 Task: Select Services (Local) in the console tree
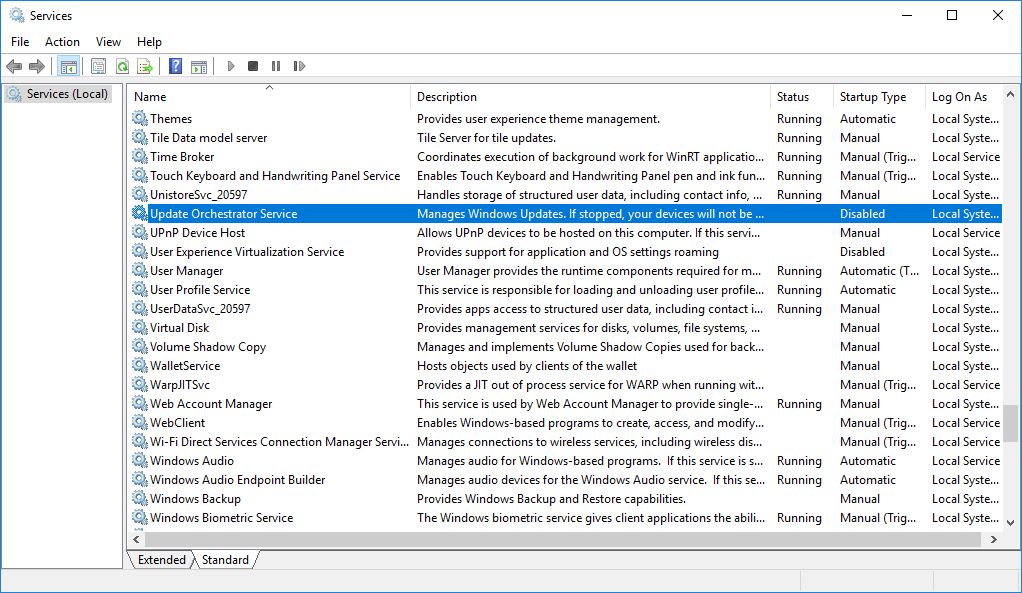[x=67, y=94]
